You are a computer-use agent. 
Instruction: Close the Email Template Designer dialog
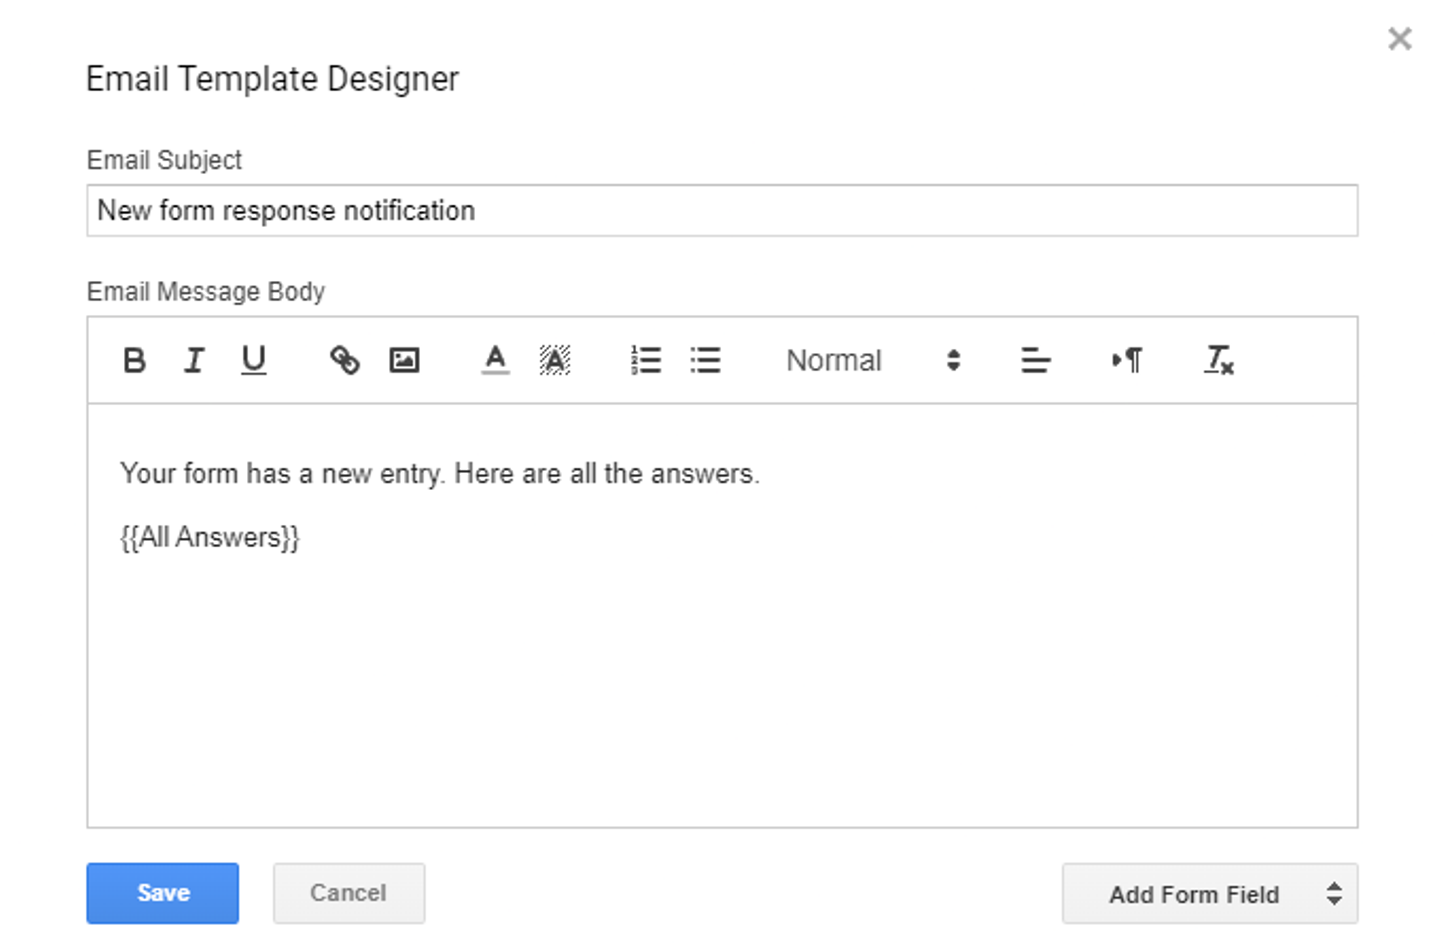tap(1399, 39)
